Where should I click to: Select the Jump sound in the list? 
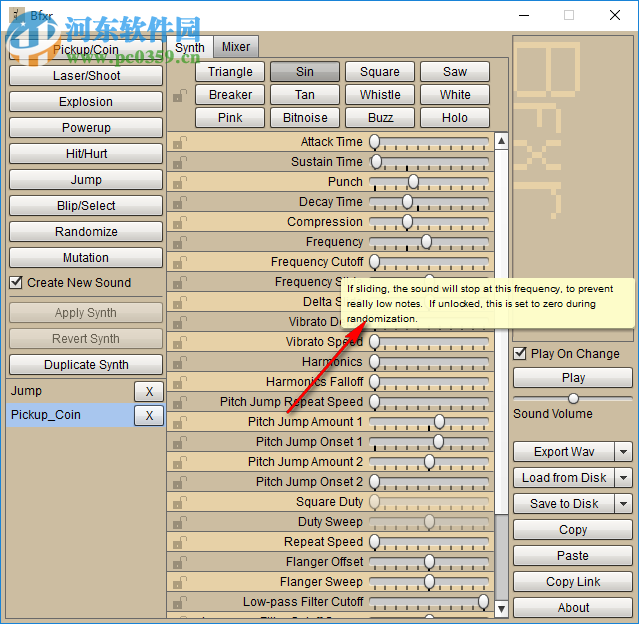tap(70, 391)
